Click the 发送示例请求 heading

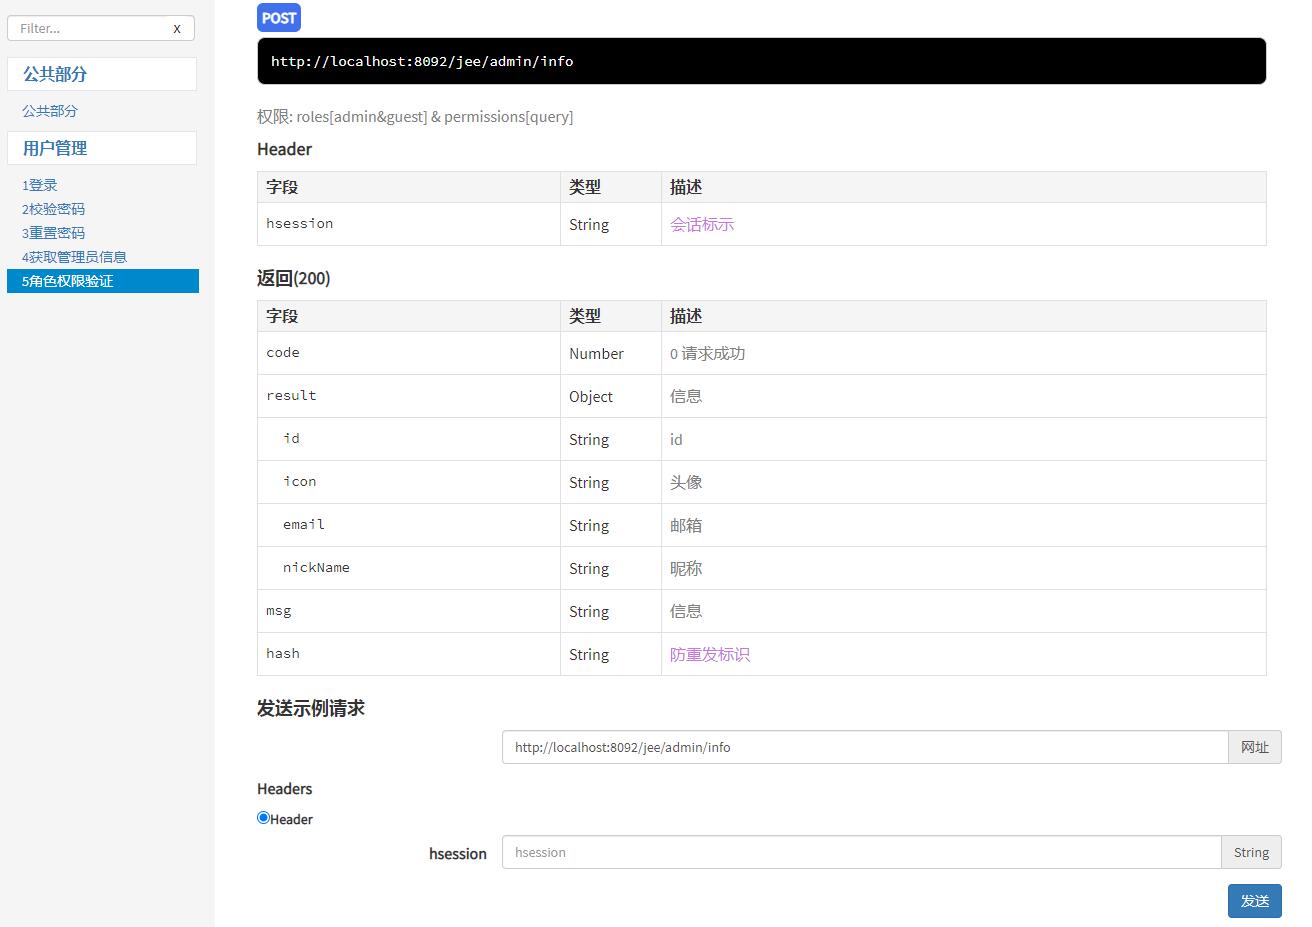311,708
